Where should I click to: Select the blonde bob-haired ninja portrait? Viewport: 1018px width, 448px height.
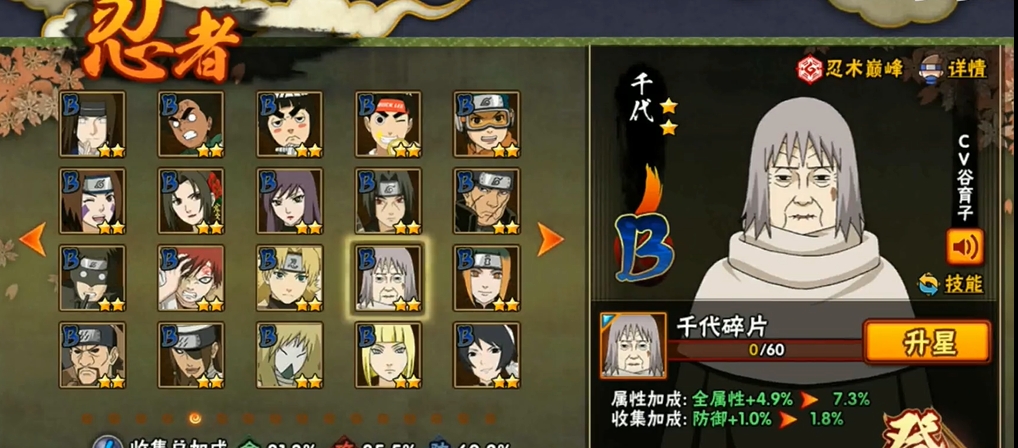point(388,355)
